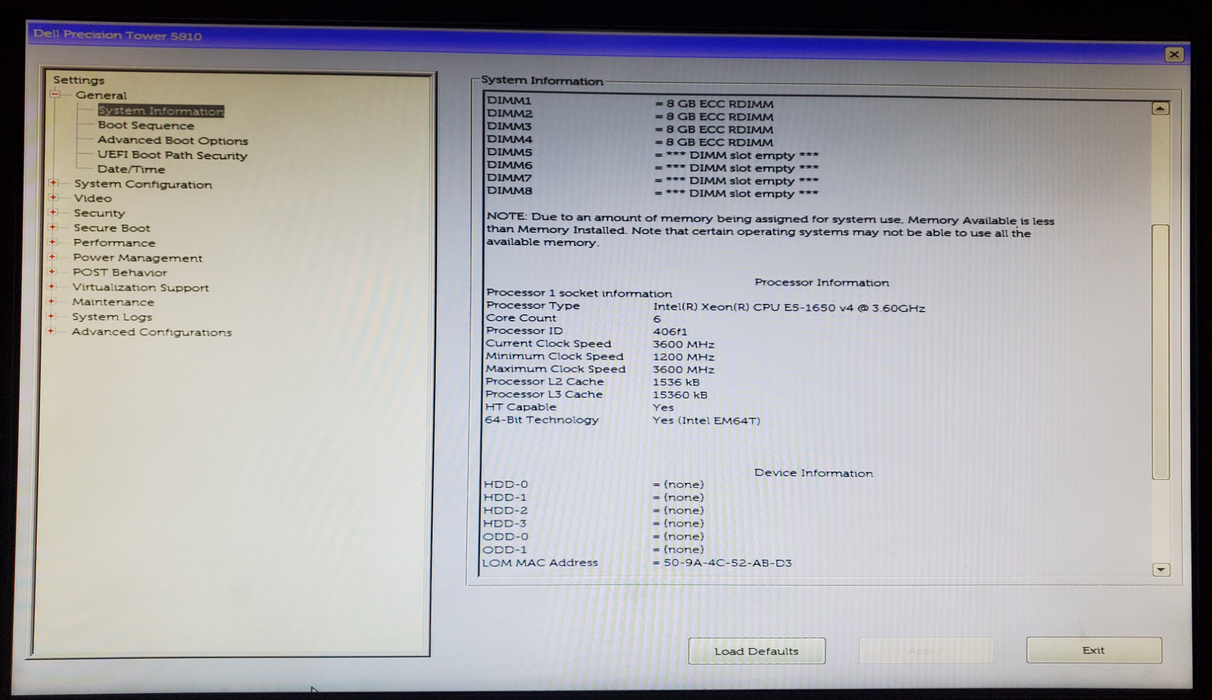Click the HDD-0 device row

pyautogui.click(x=594, y=485)
